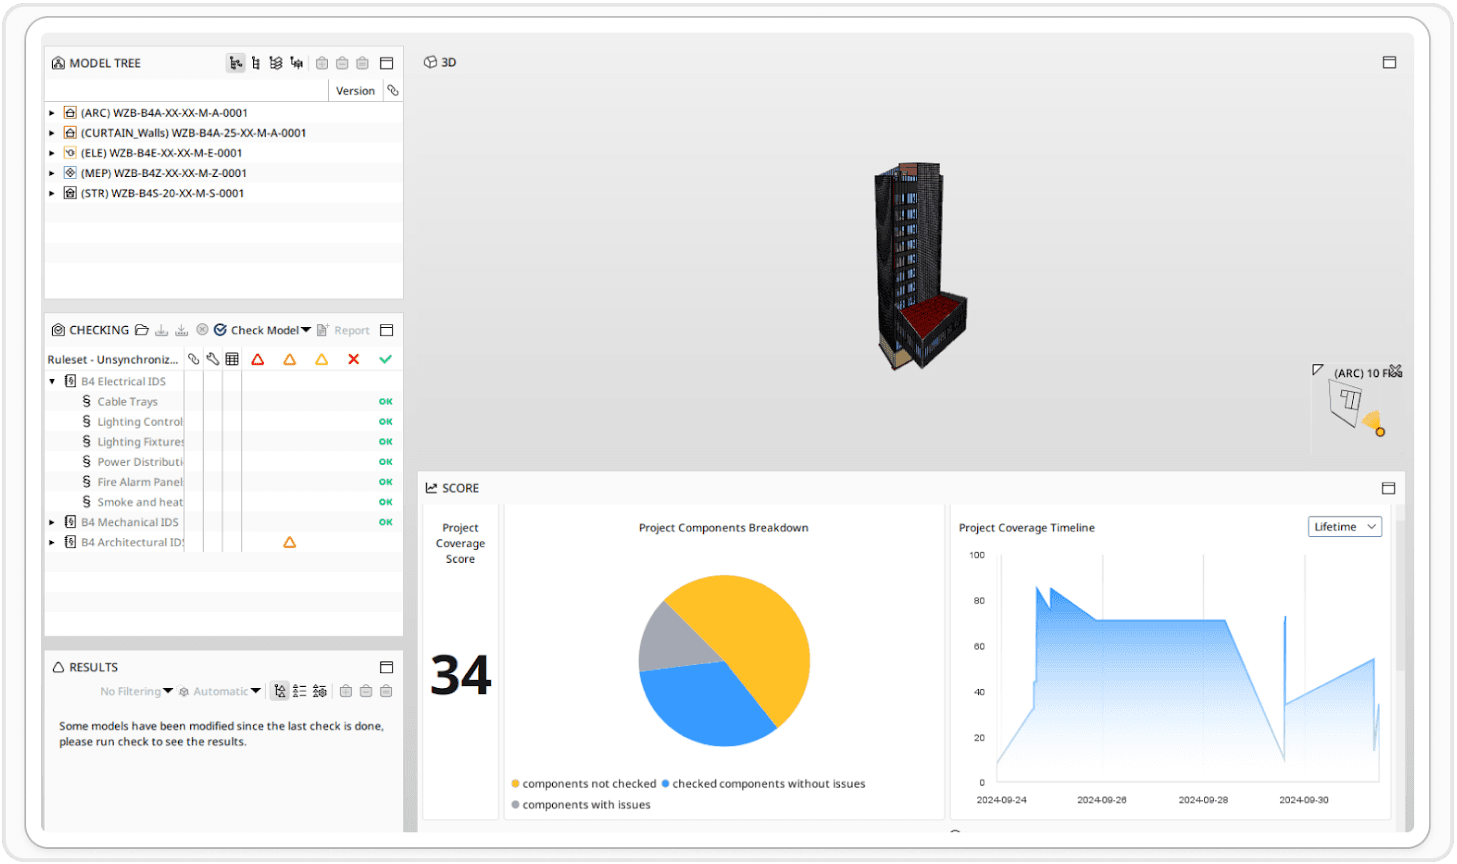Image resolution: width=1457 pixels, height=864 pixels.
Task: Click orange warning triangle on B4 Architectural row
Action: coord(289,542)
